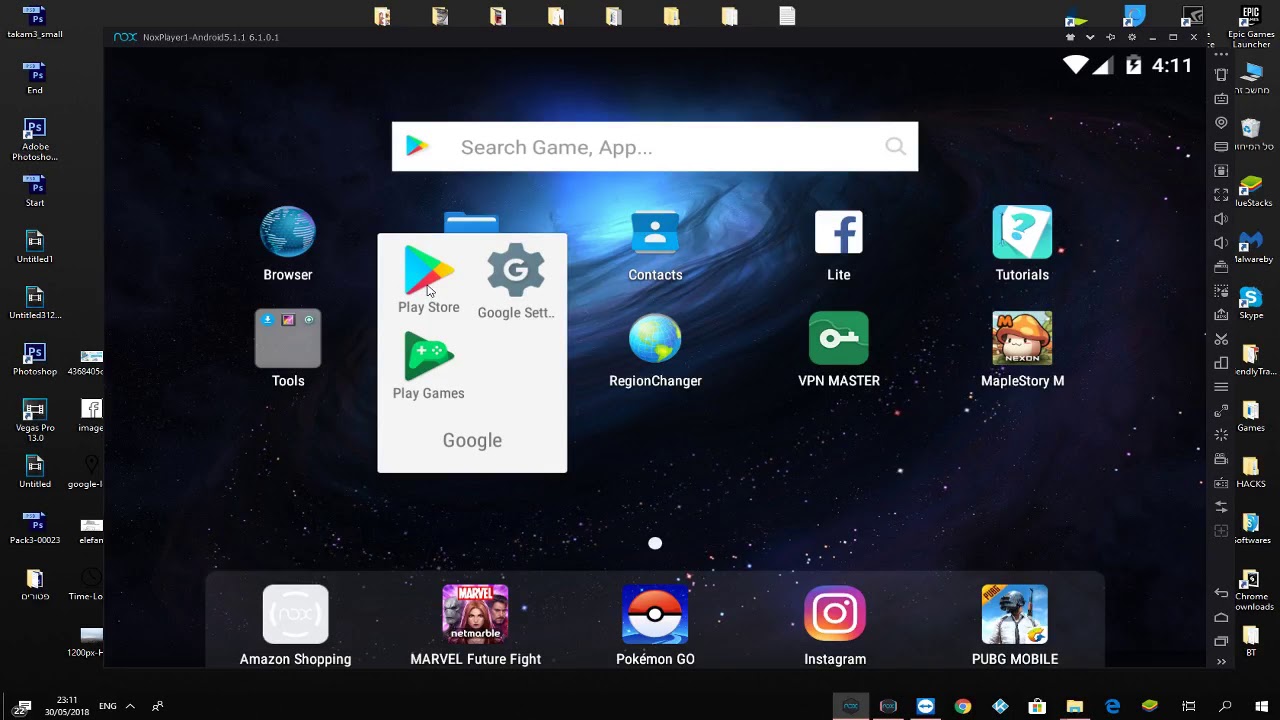Select the BlueStacks desktop shortcut
Screen dimensions: 1280x720
(1251, 191)
